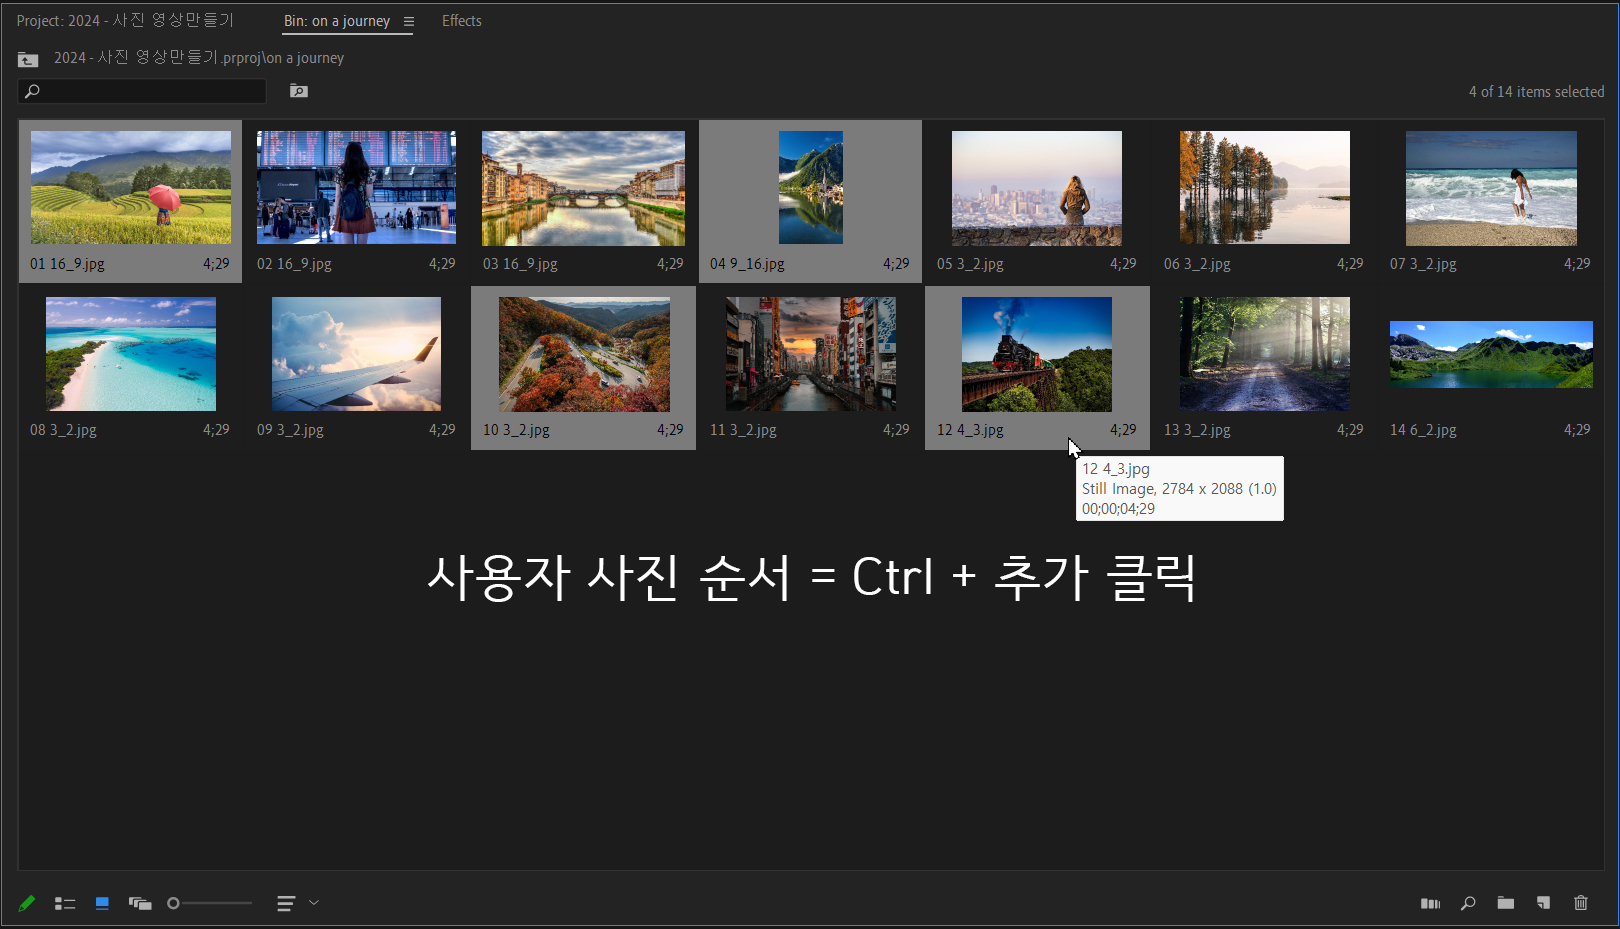The height and width of the screenshot is (929, 1620).
Task: Switch to the Effects tab
Action: (461, 20)
